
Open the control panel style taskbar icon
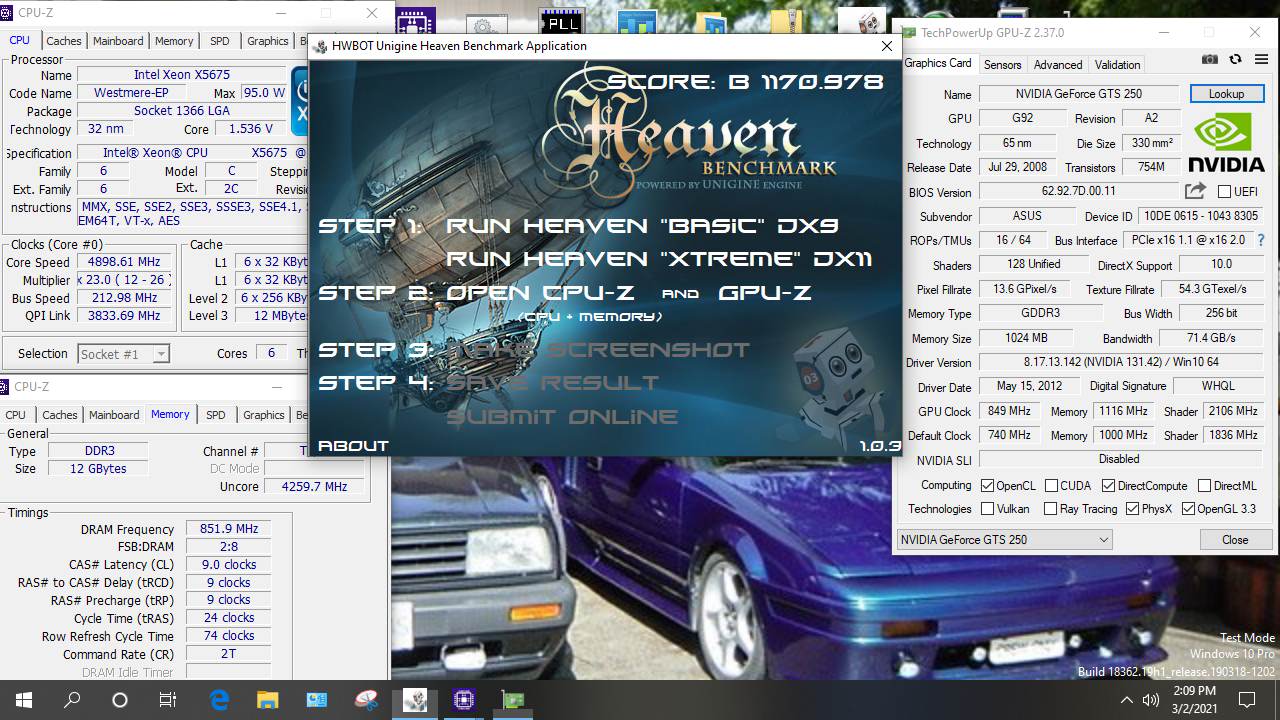[x=317, y=700]
